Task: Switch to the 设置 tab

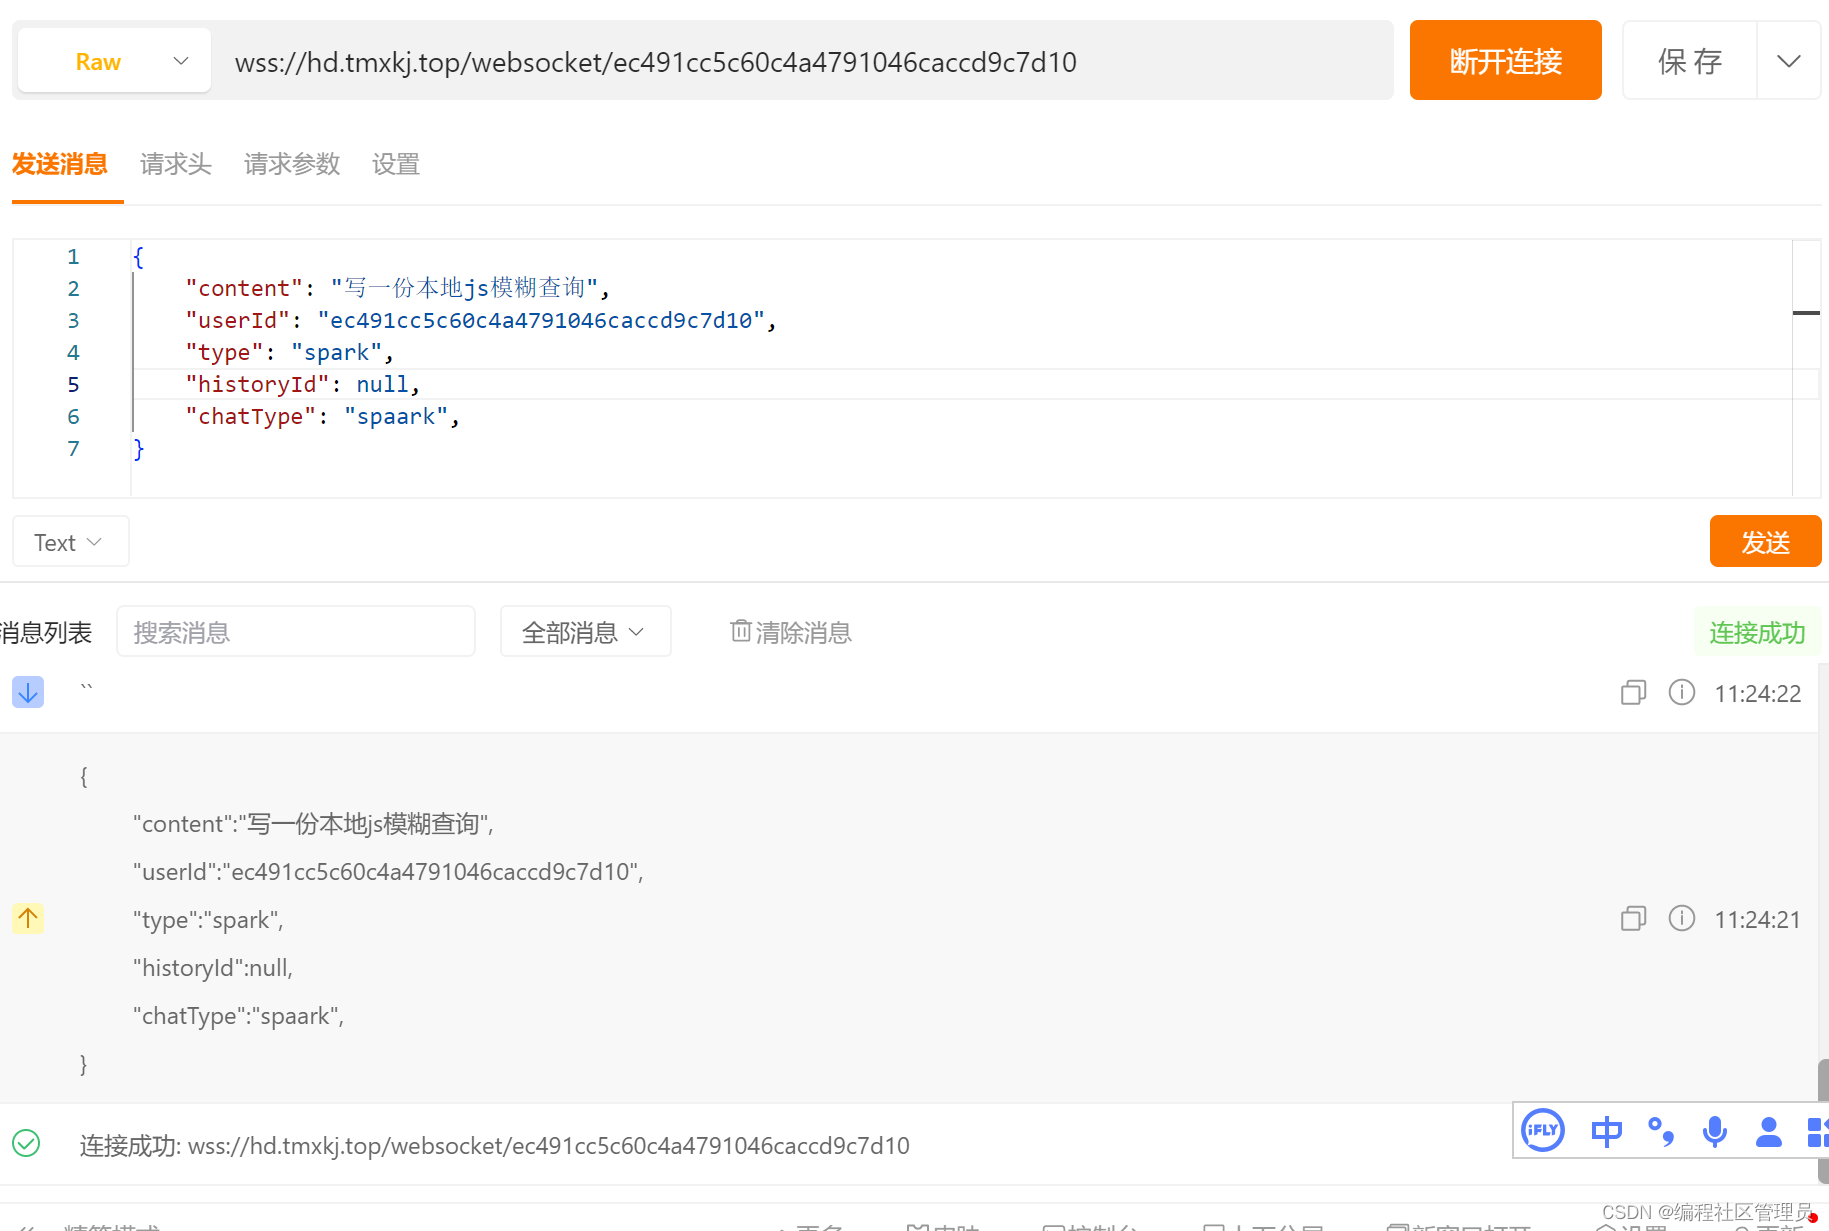Action: click(395, 164)
